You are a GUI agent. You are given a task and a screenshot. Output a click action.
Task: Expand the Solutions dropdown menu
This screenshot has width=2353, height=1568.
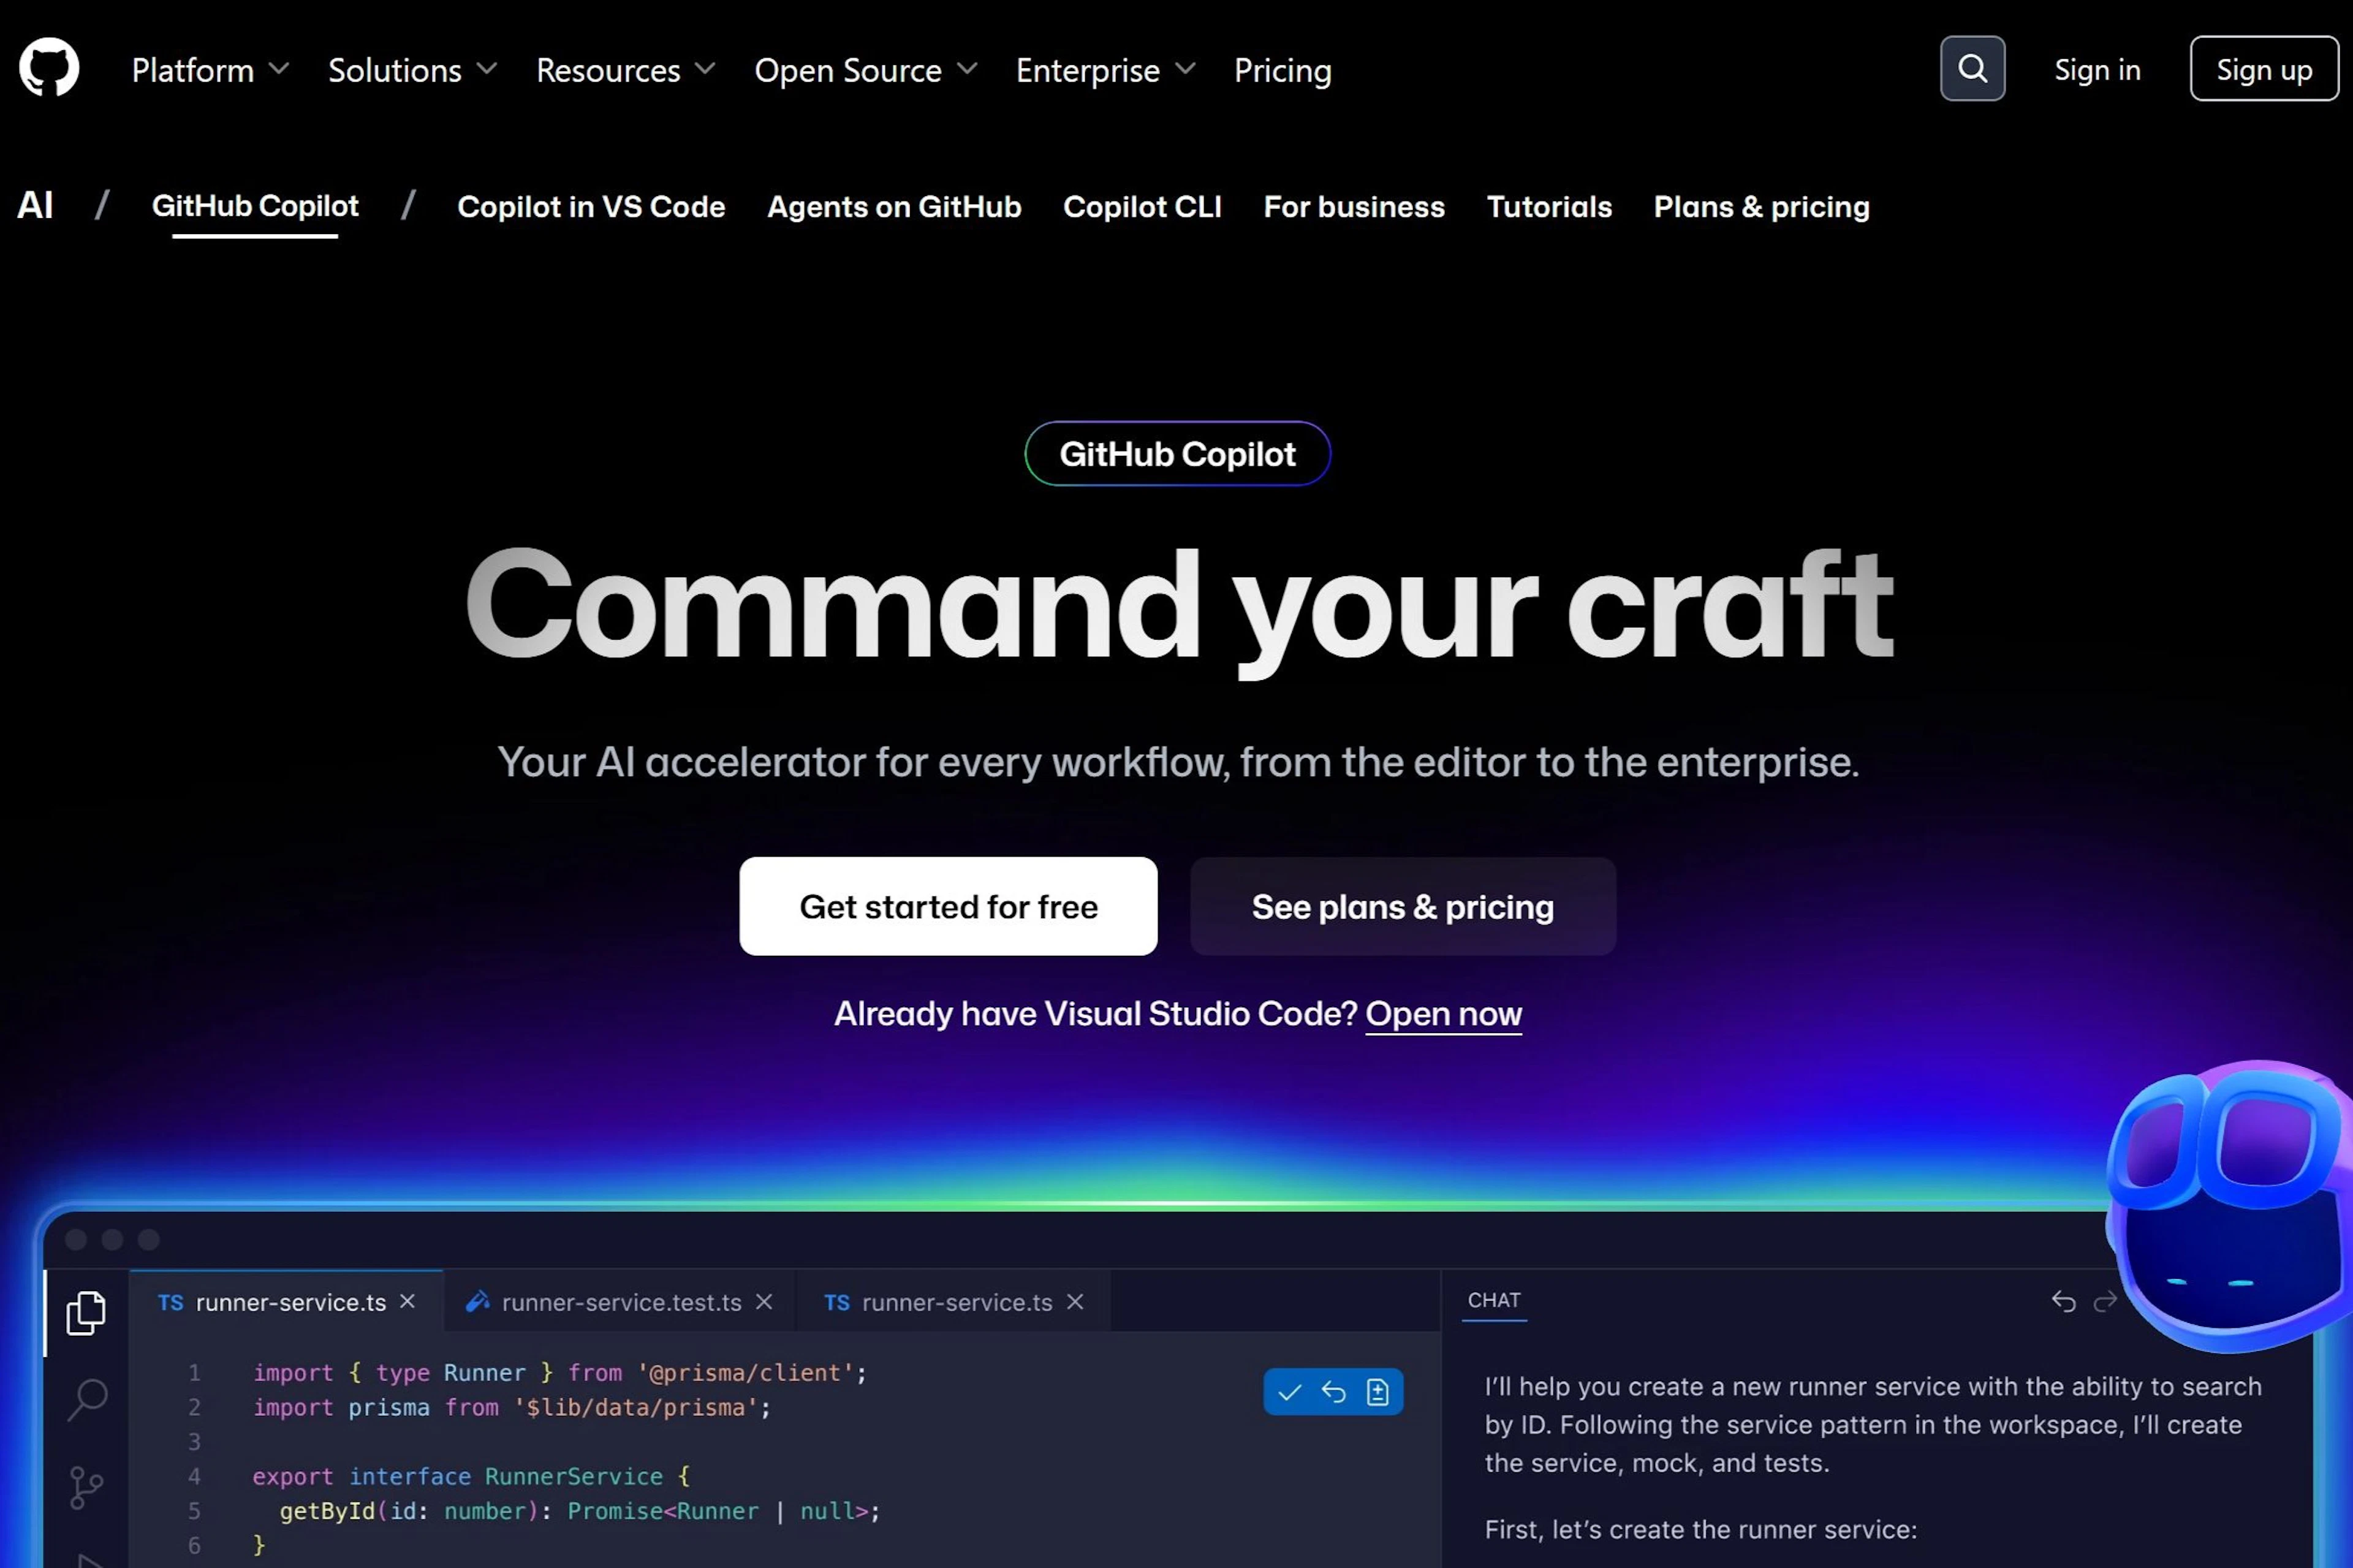tap(412, 70)
